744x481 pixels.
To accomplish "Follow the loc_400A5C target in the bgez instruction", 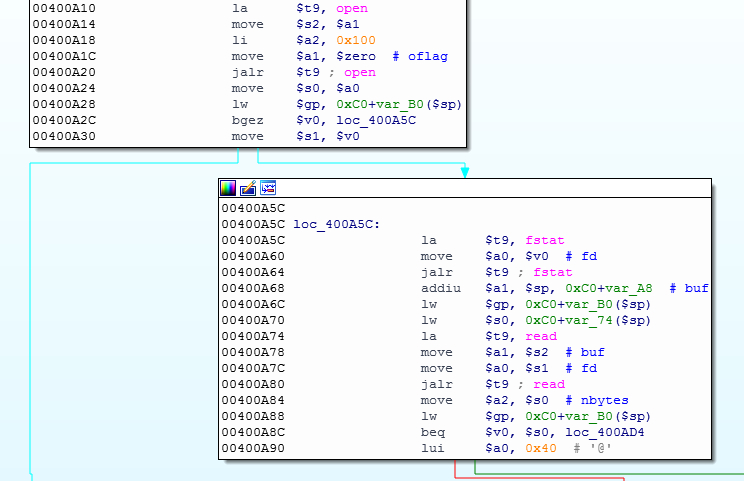I will pyautogui.click(x=376, y=120).
